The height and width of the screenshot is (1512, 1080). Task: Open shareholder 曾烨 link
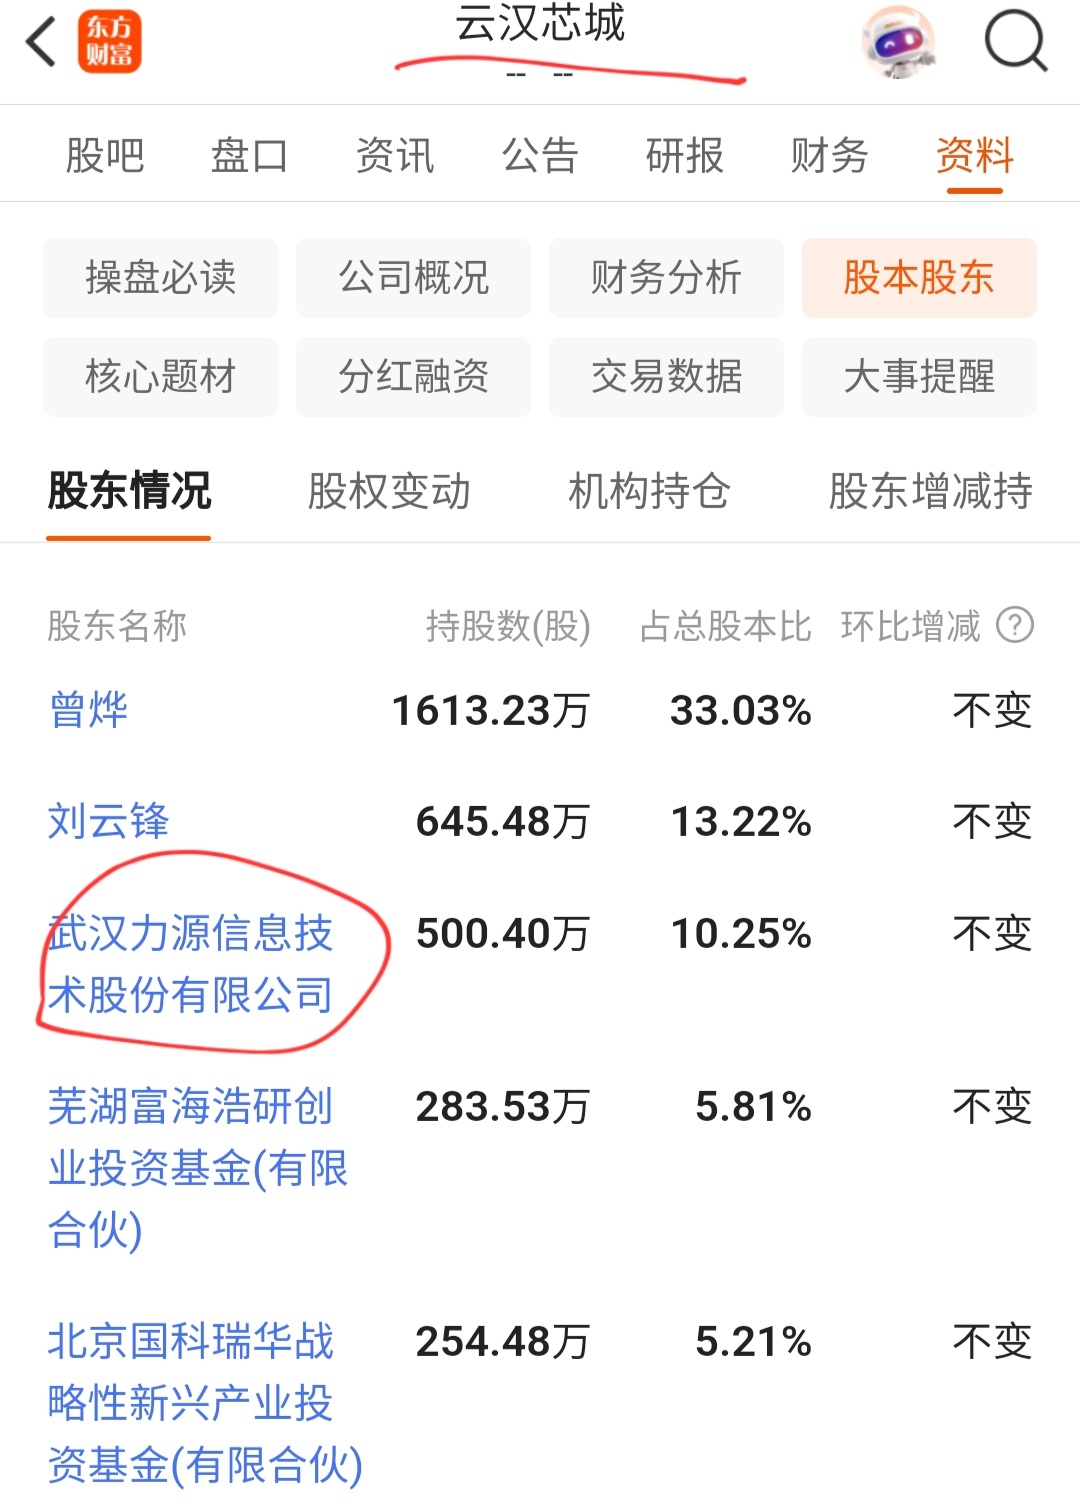88,710
